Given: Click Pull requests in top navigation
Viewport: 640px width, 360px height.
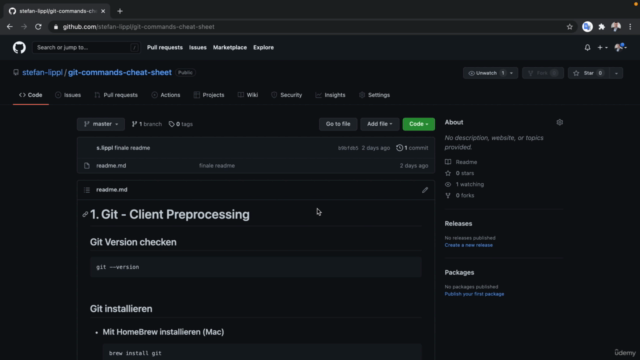Looking at the screenshot, I should [x=164, y=47].
